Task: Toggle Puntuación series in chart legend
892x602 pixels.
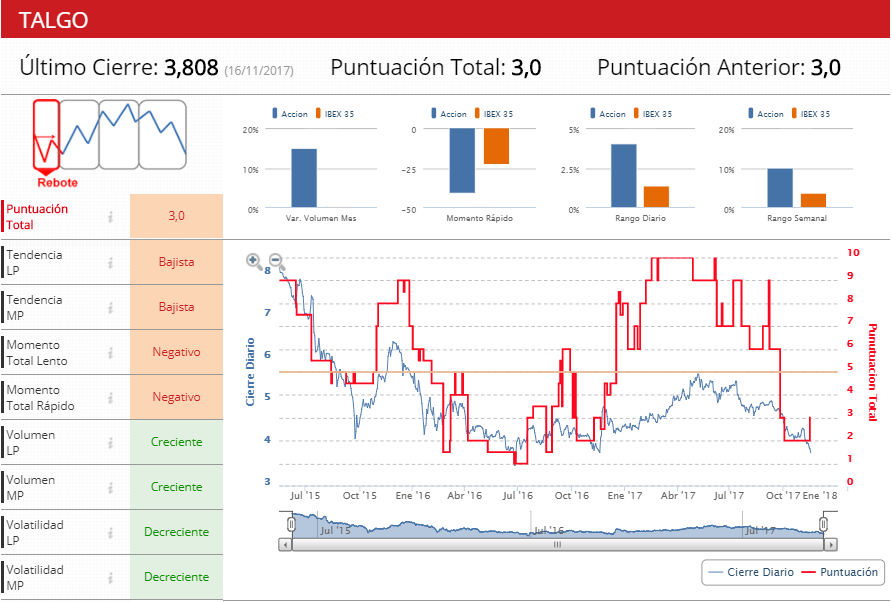Action: 840,572
